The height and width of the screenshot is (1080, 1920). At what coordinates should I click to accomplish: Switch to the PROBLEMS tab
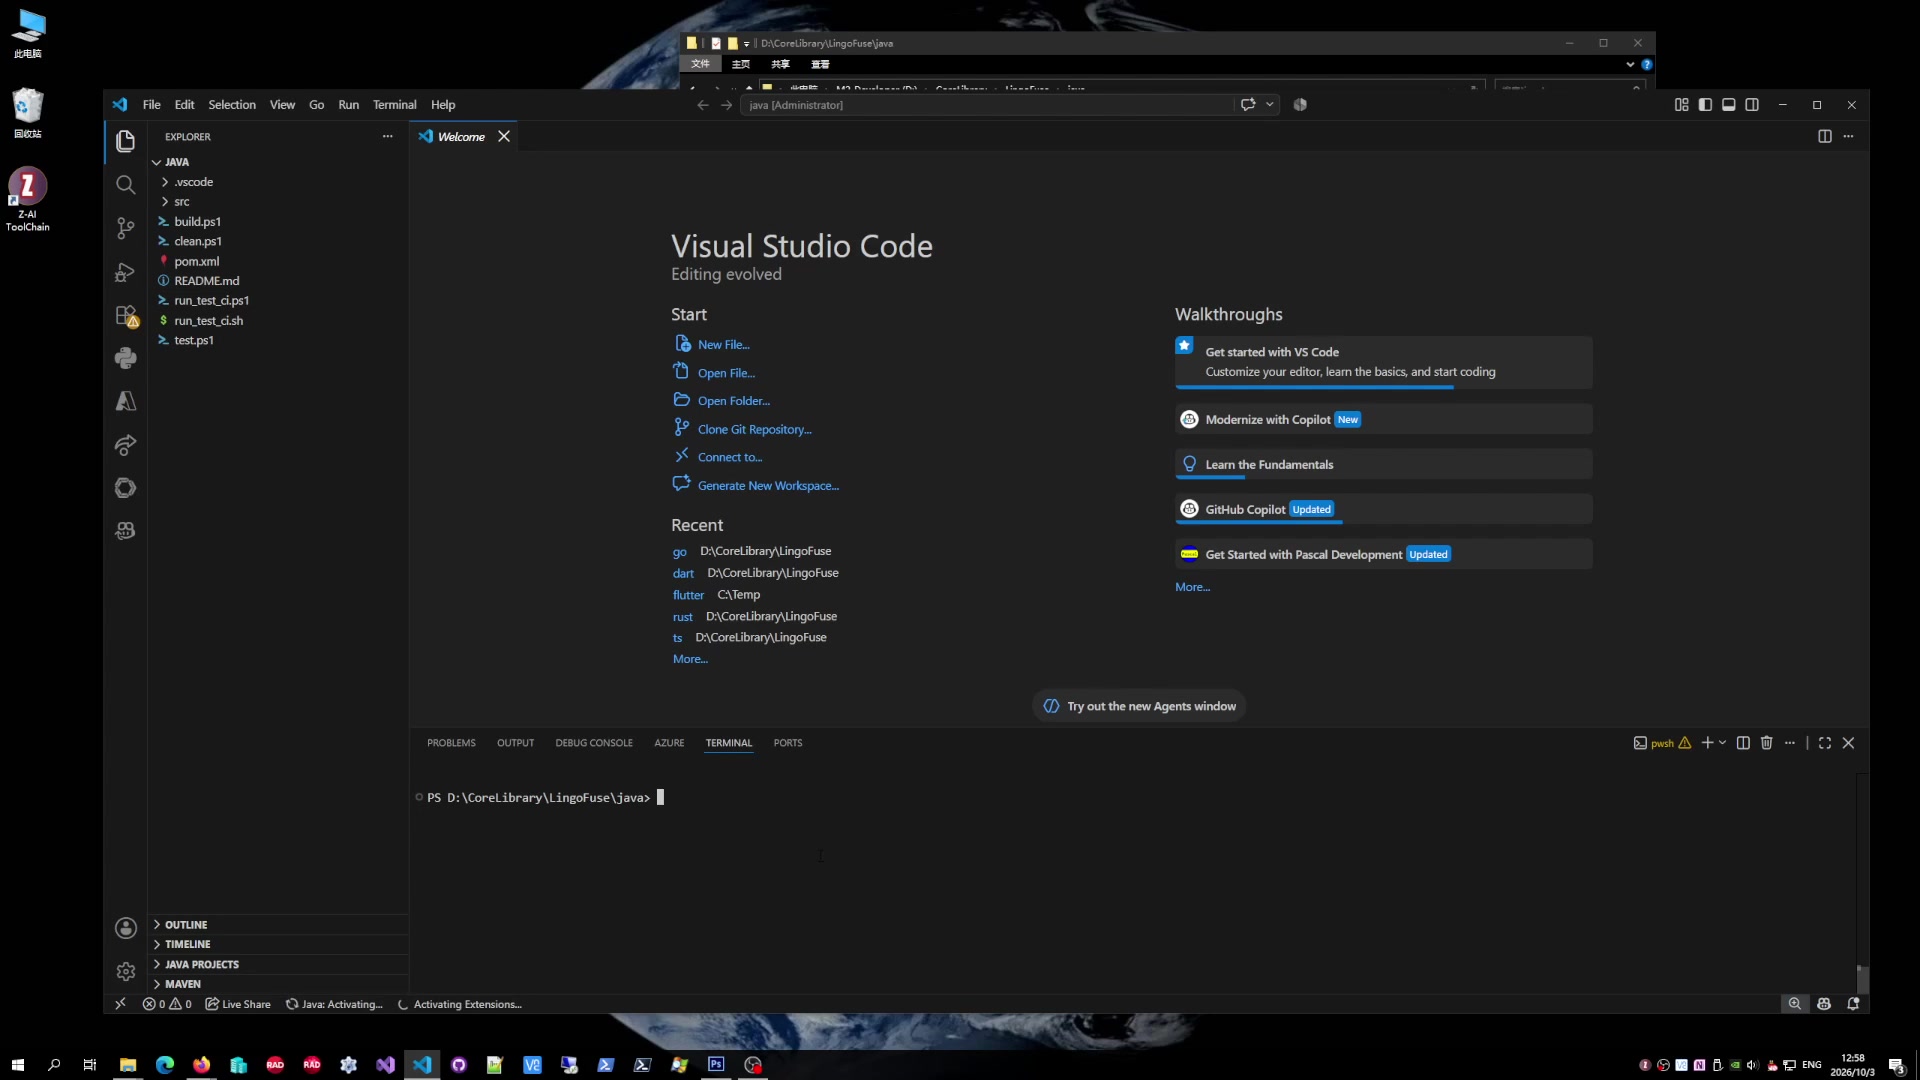click(451, 743)
